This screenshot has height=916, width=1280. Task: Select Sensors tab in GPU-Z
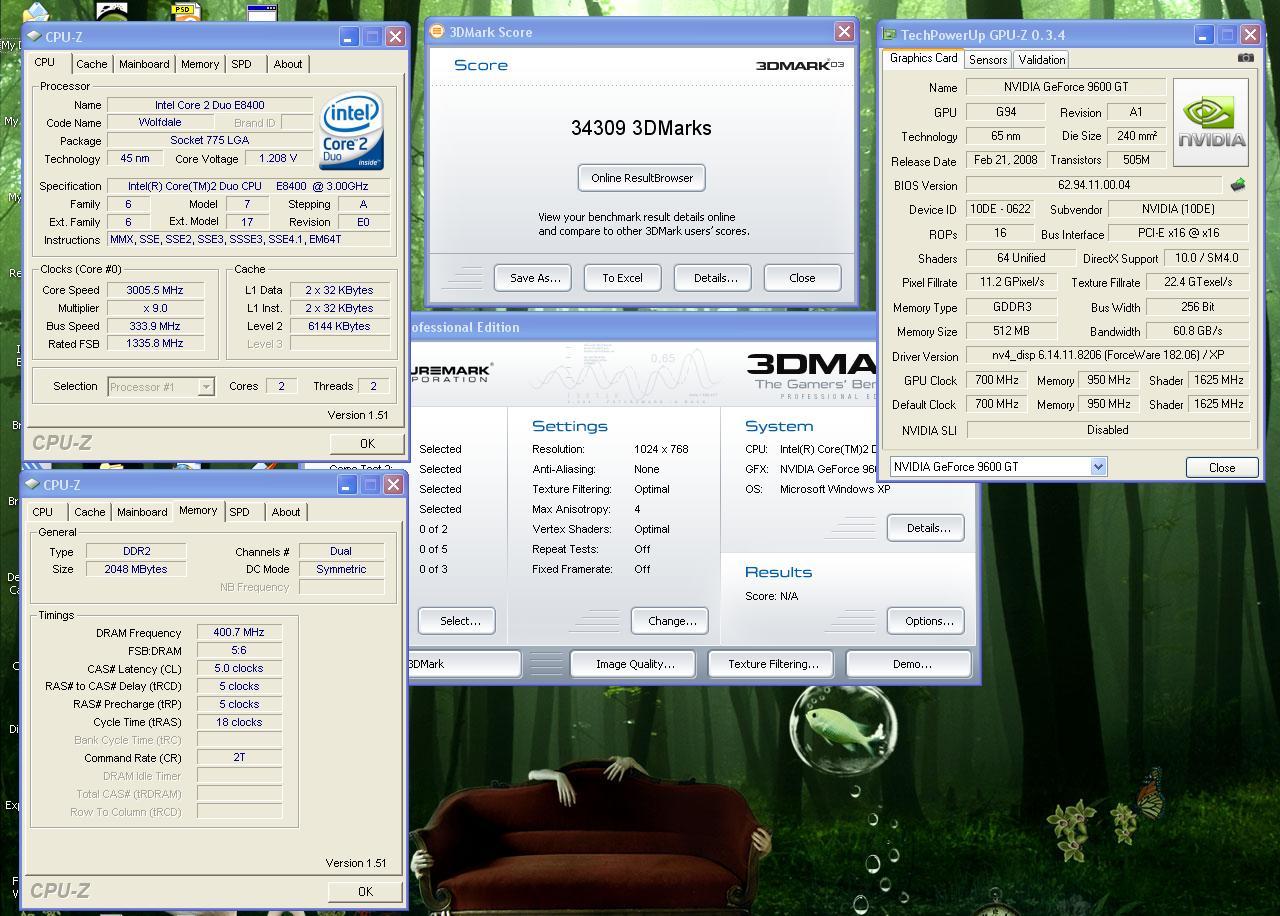point(988,60)
